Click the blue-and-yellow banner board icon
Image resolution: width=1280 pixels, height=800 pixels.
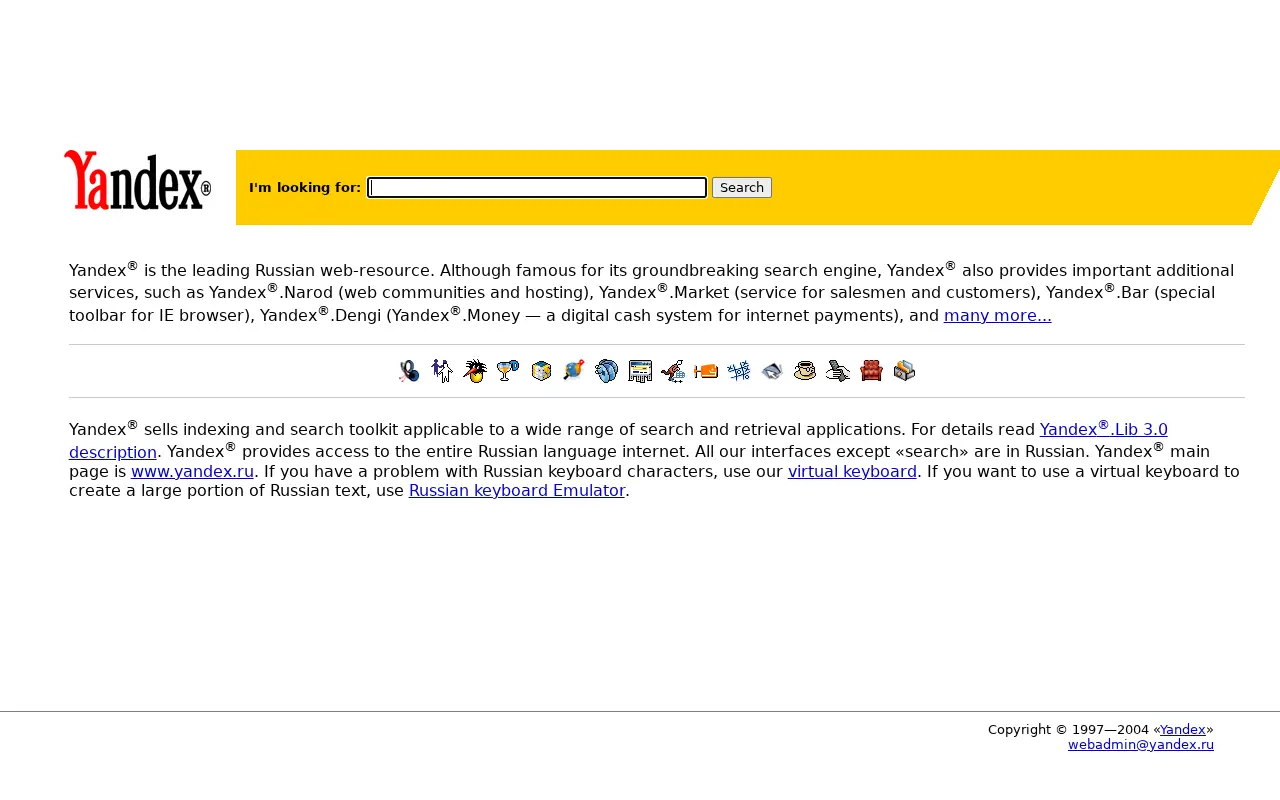640,371
